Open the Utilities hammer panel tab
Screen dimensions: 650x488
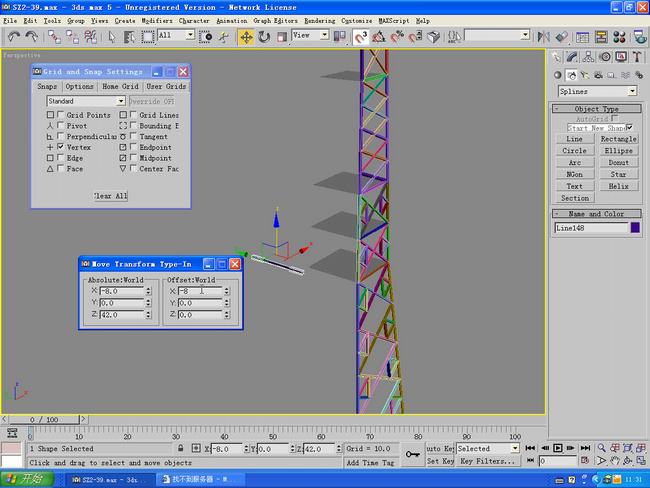tap(638, 56)
